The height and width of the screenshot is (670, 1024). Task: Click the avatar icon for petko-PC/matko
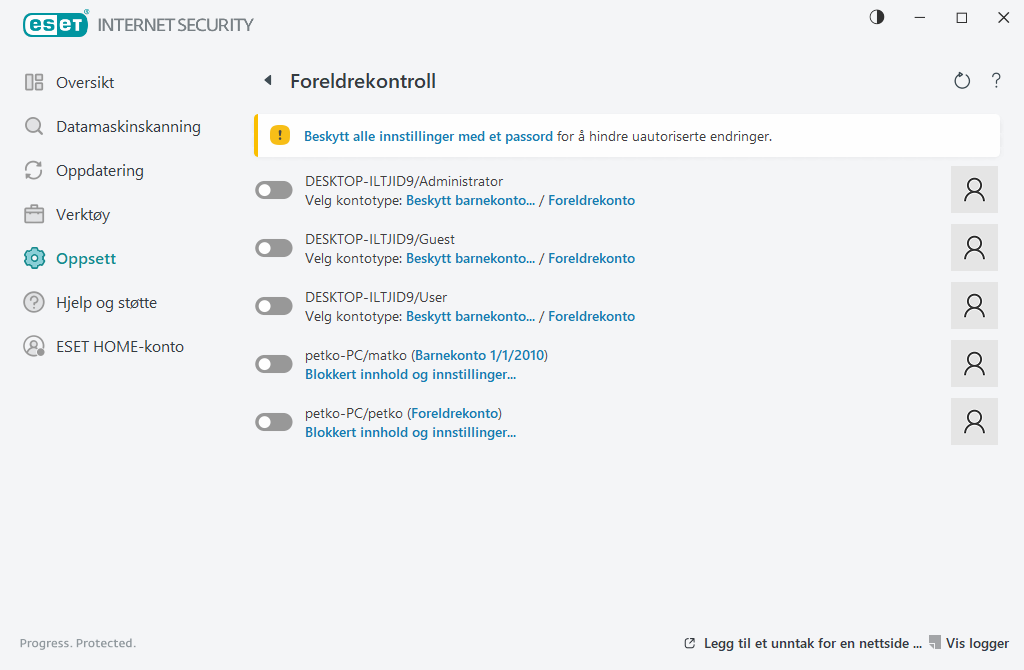coord(974,363)
